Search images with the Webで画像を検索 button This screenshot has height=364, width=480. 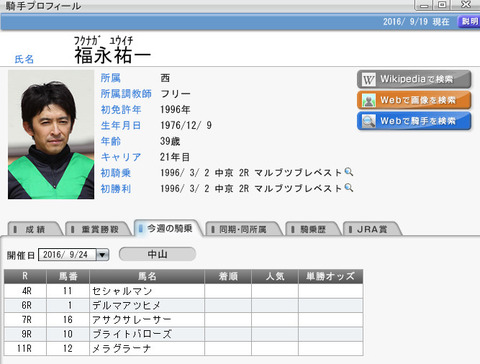(414, 100)
